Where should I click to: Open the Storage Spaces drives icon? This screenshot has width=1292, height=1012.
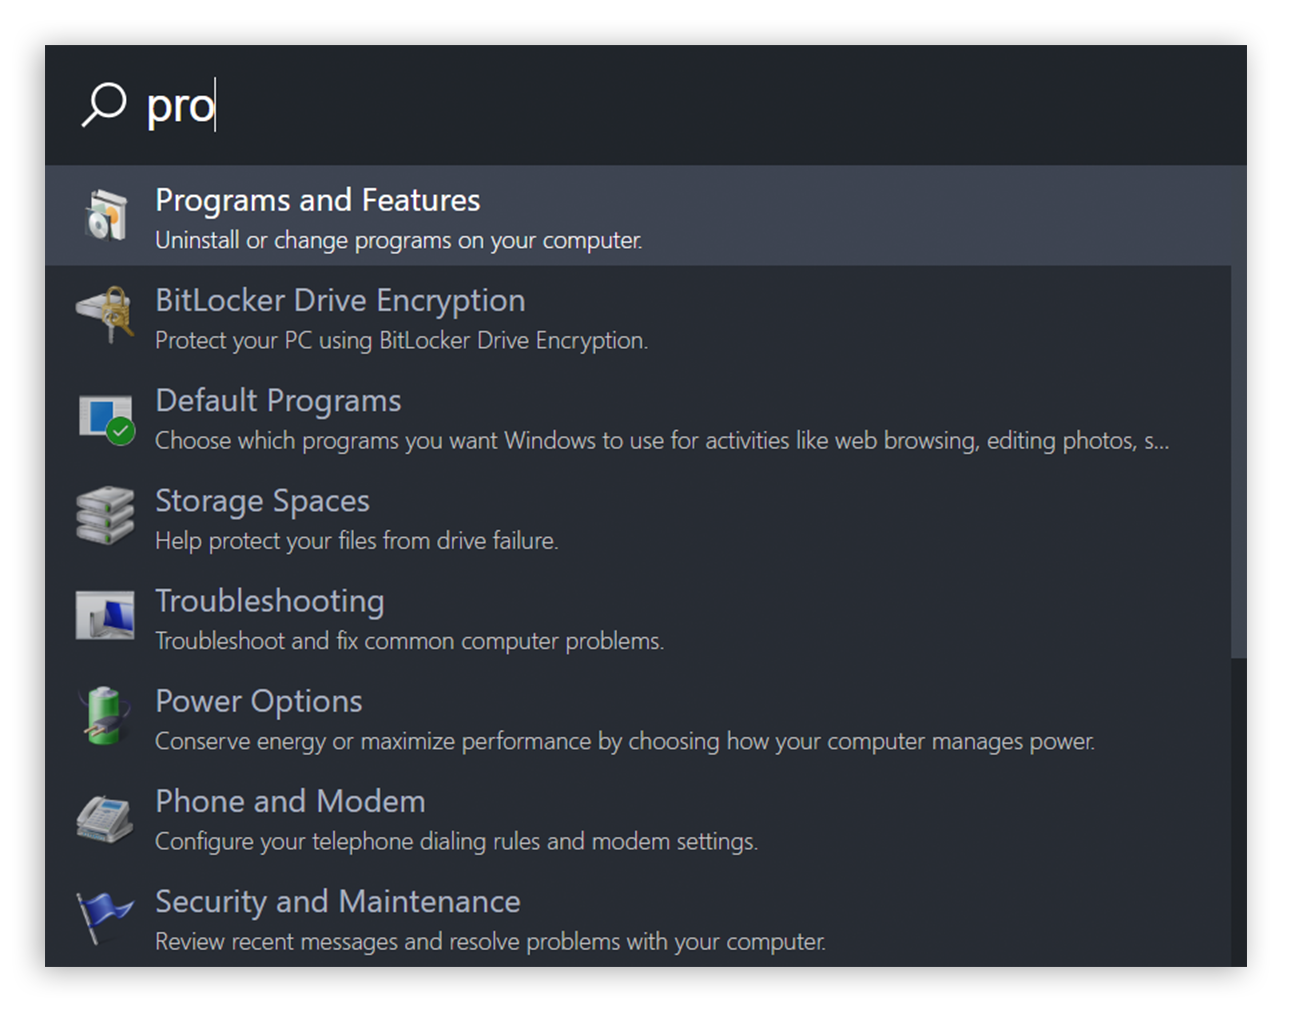(x=105, y=515)
